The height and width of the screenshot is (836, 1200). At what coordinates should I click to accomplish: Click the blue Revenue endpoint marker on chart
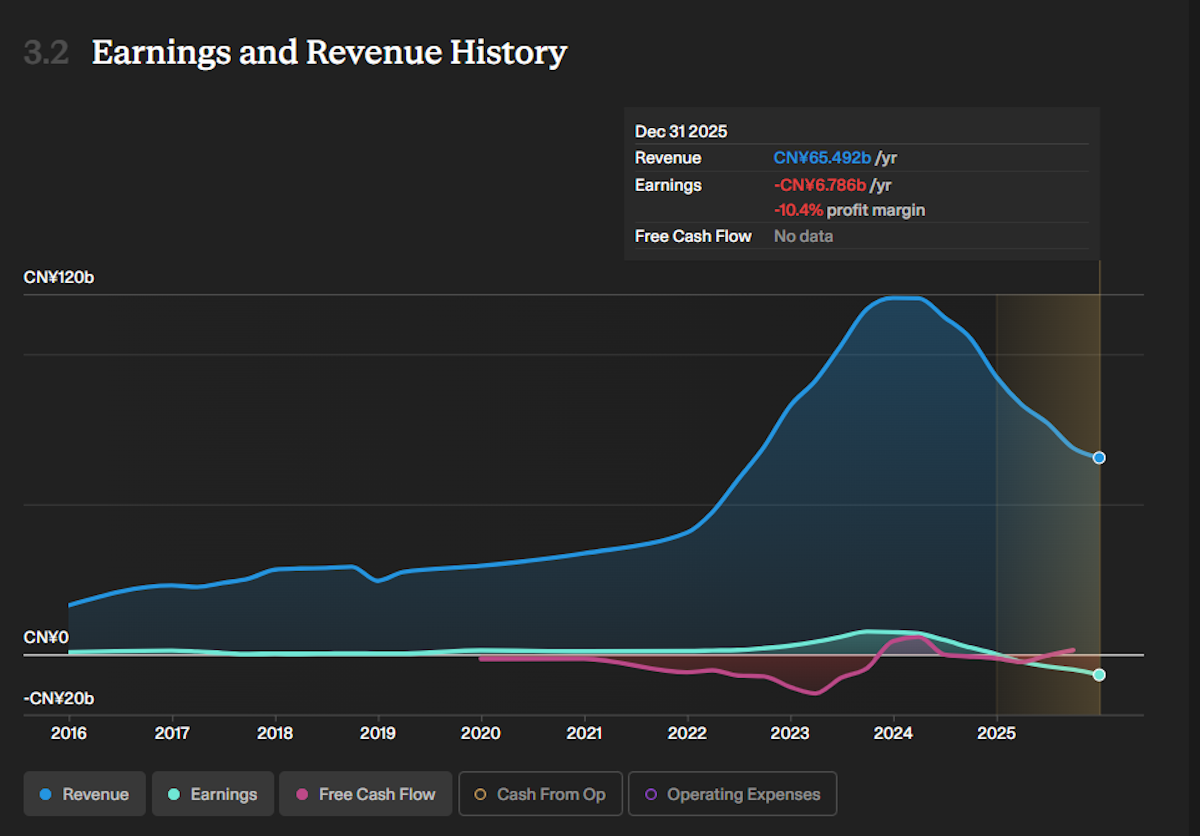(1099, 457)
